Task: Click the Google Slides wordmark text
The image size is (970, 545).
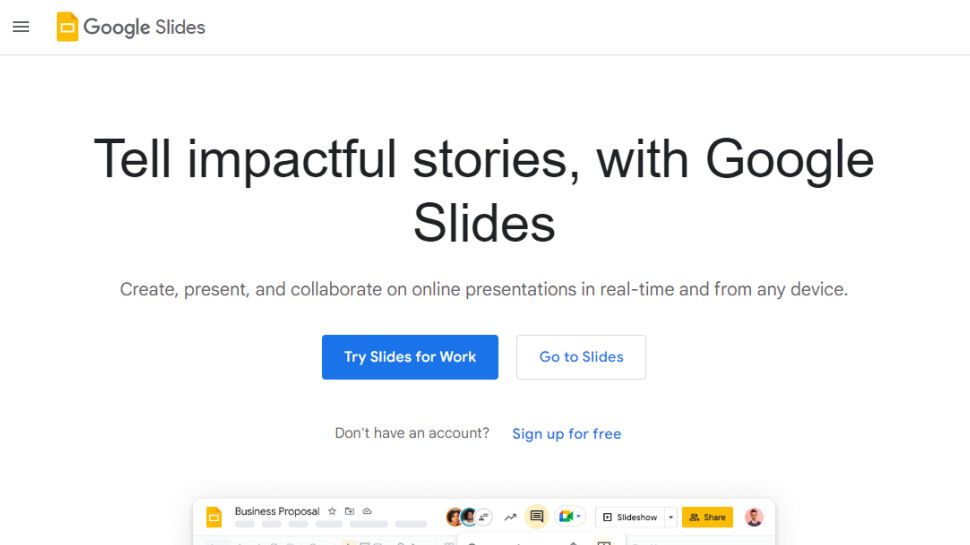Action: (144, 27)
